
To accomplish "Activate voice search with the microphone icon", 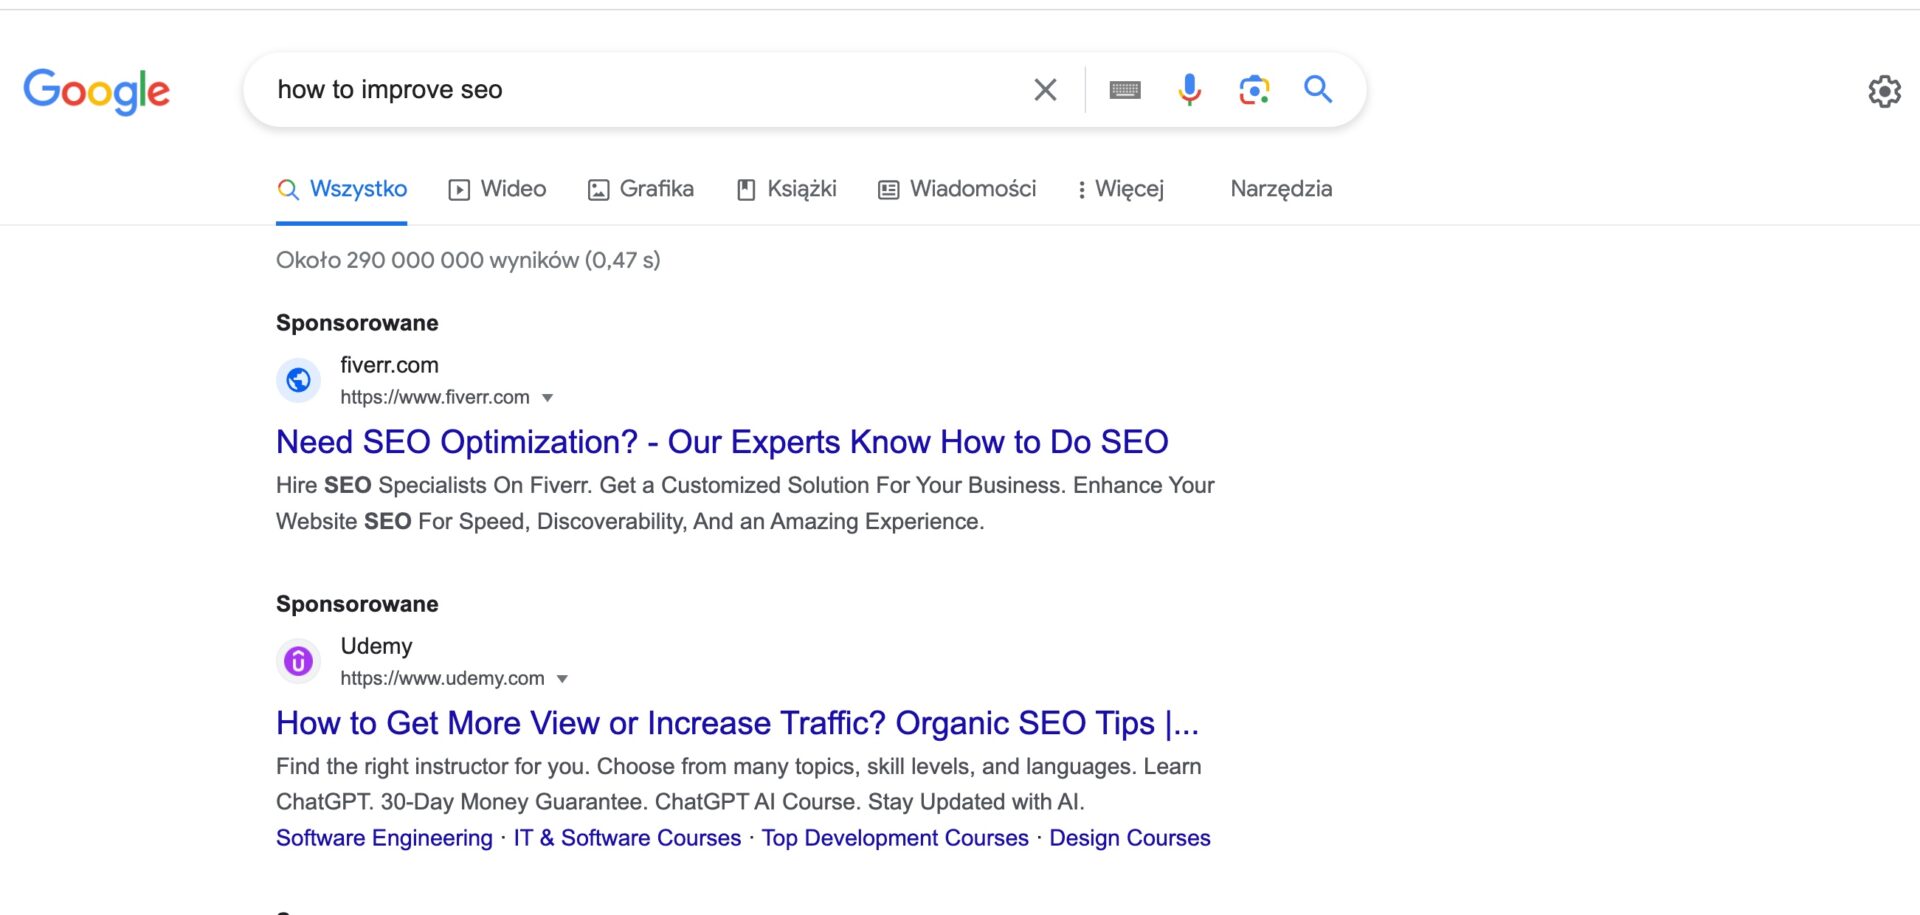I will [1189, 89].
